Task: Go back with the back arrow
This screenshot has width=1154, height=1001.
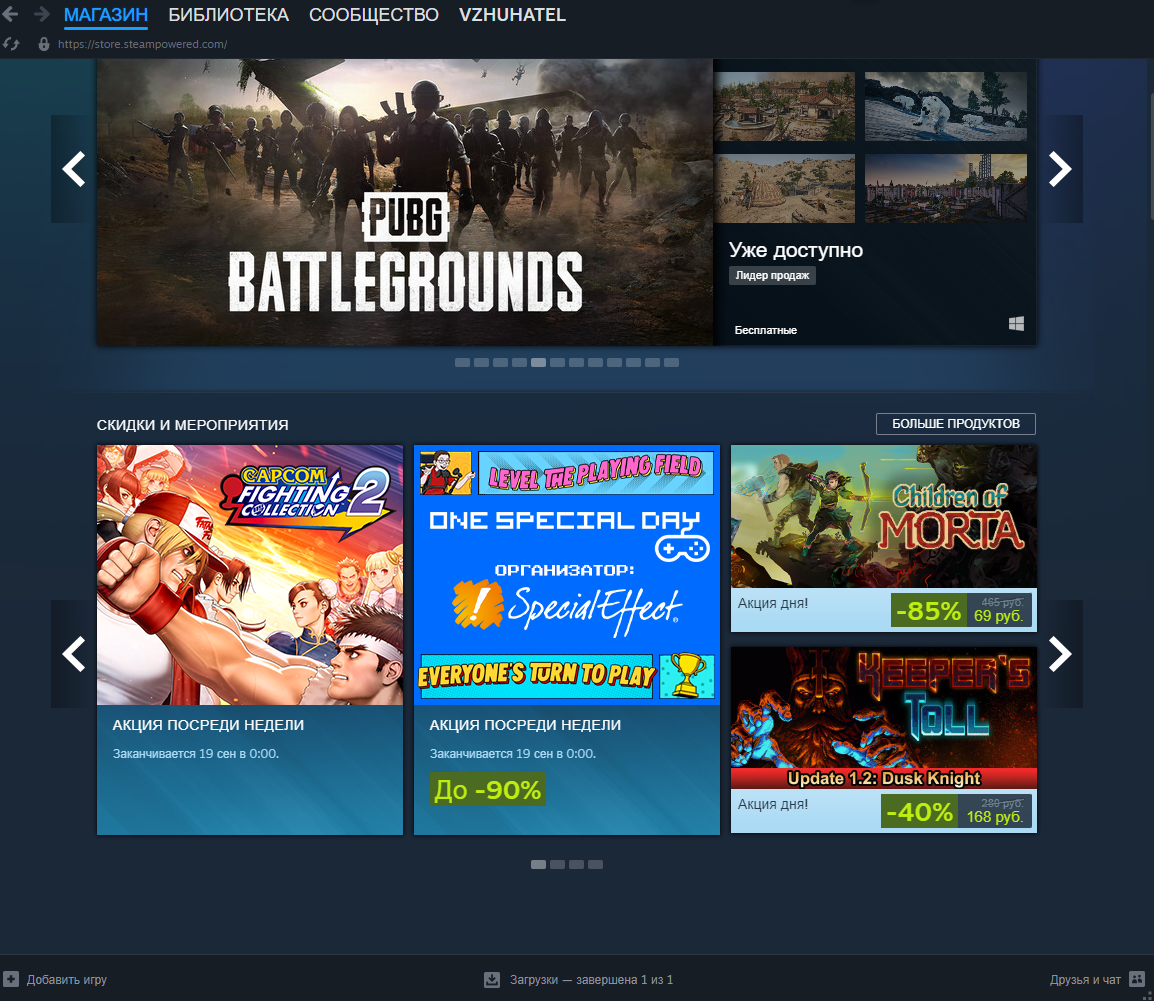Action: pos(10,14)
